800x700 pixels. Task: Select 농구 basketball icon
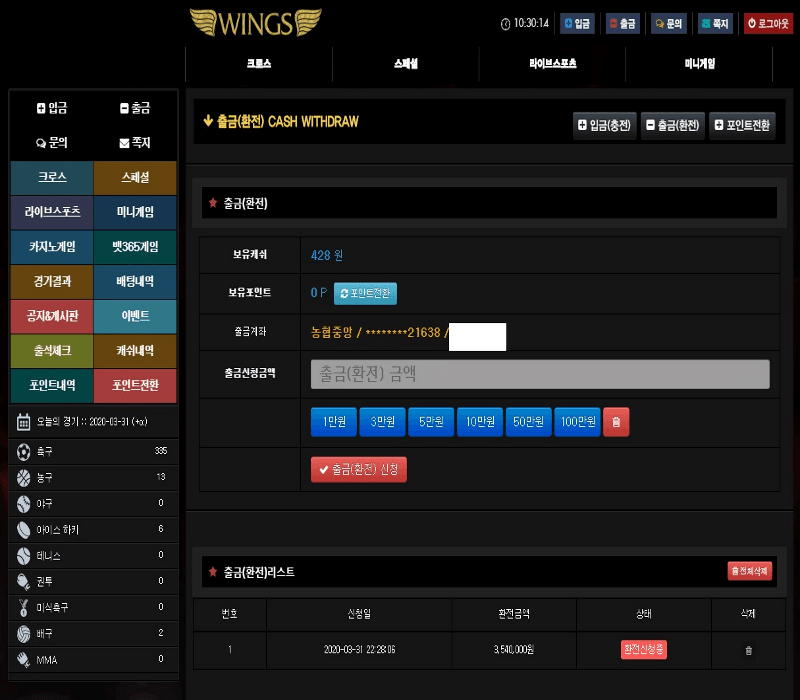click(23, 478)
